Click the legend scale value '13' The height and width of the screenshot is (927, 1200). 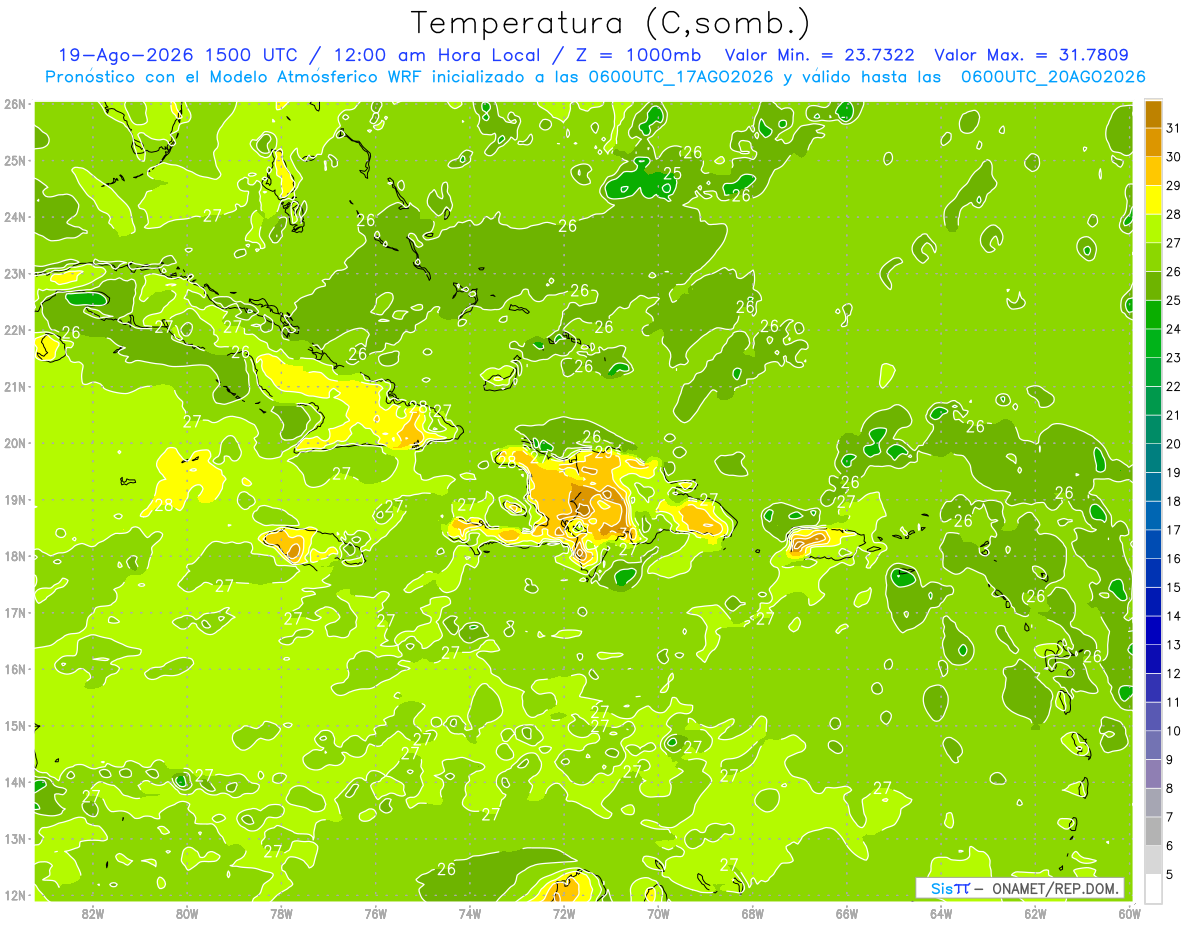click(x=1173, y=645)
